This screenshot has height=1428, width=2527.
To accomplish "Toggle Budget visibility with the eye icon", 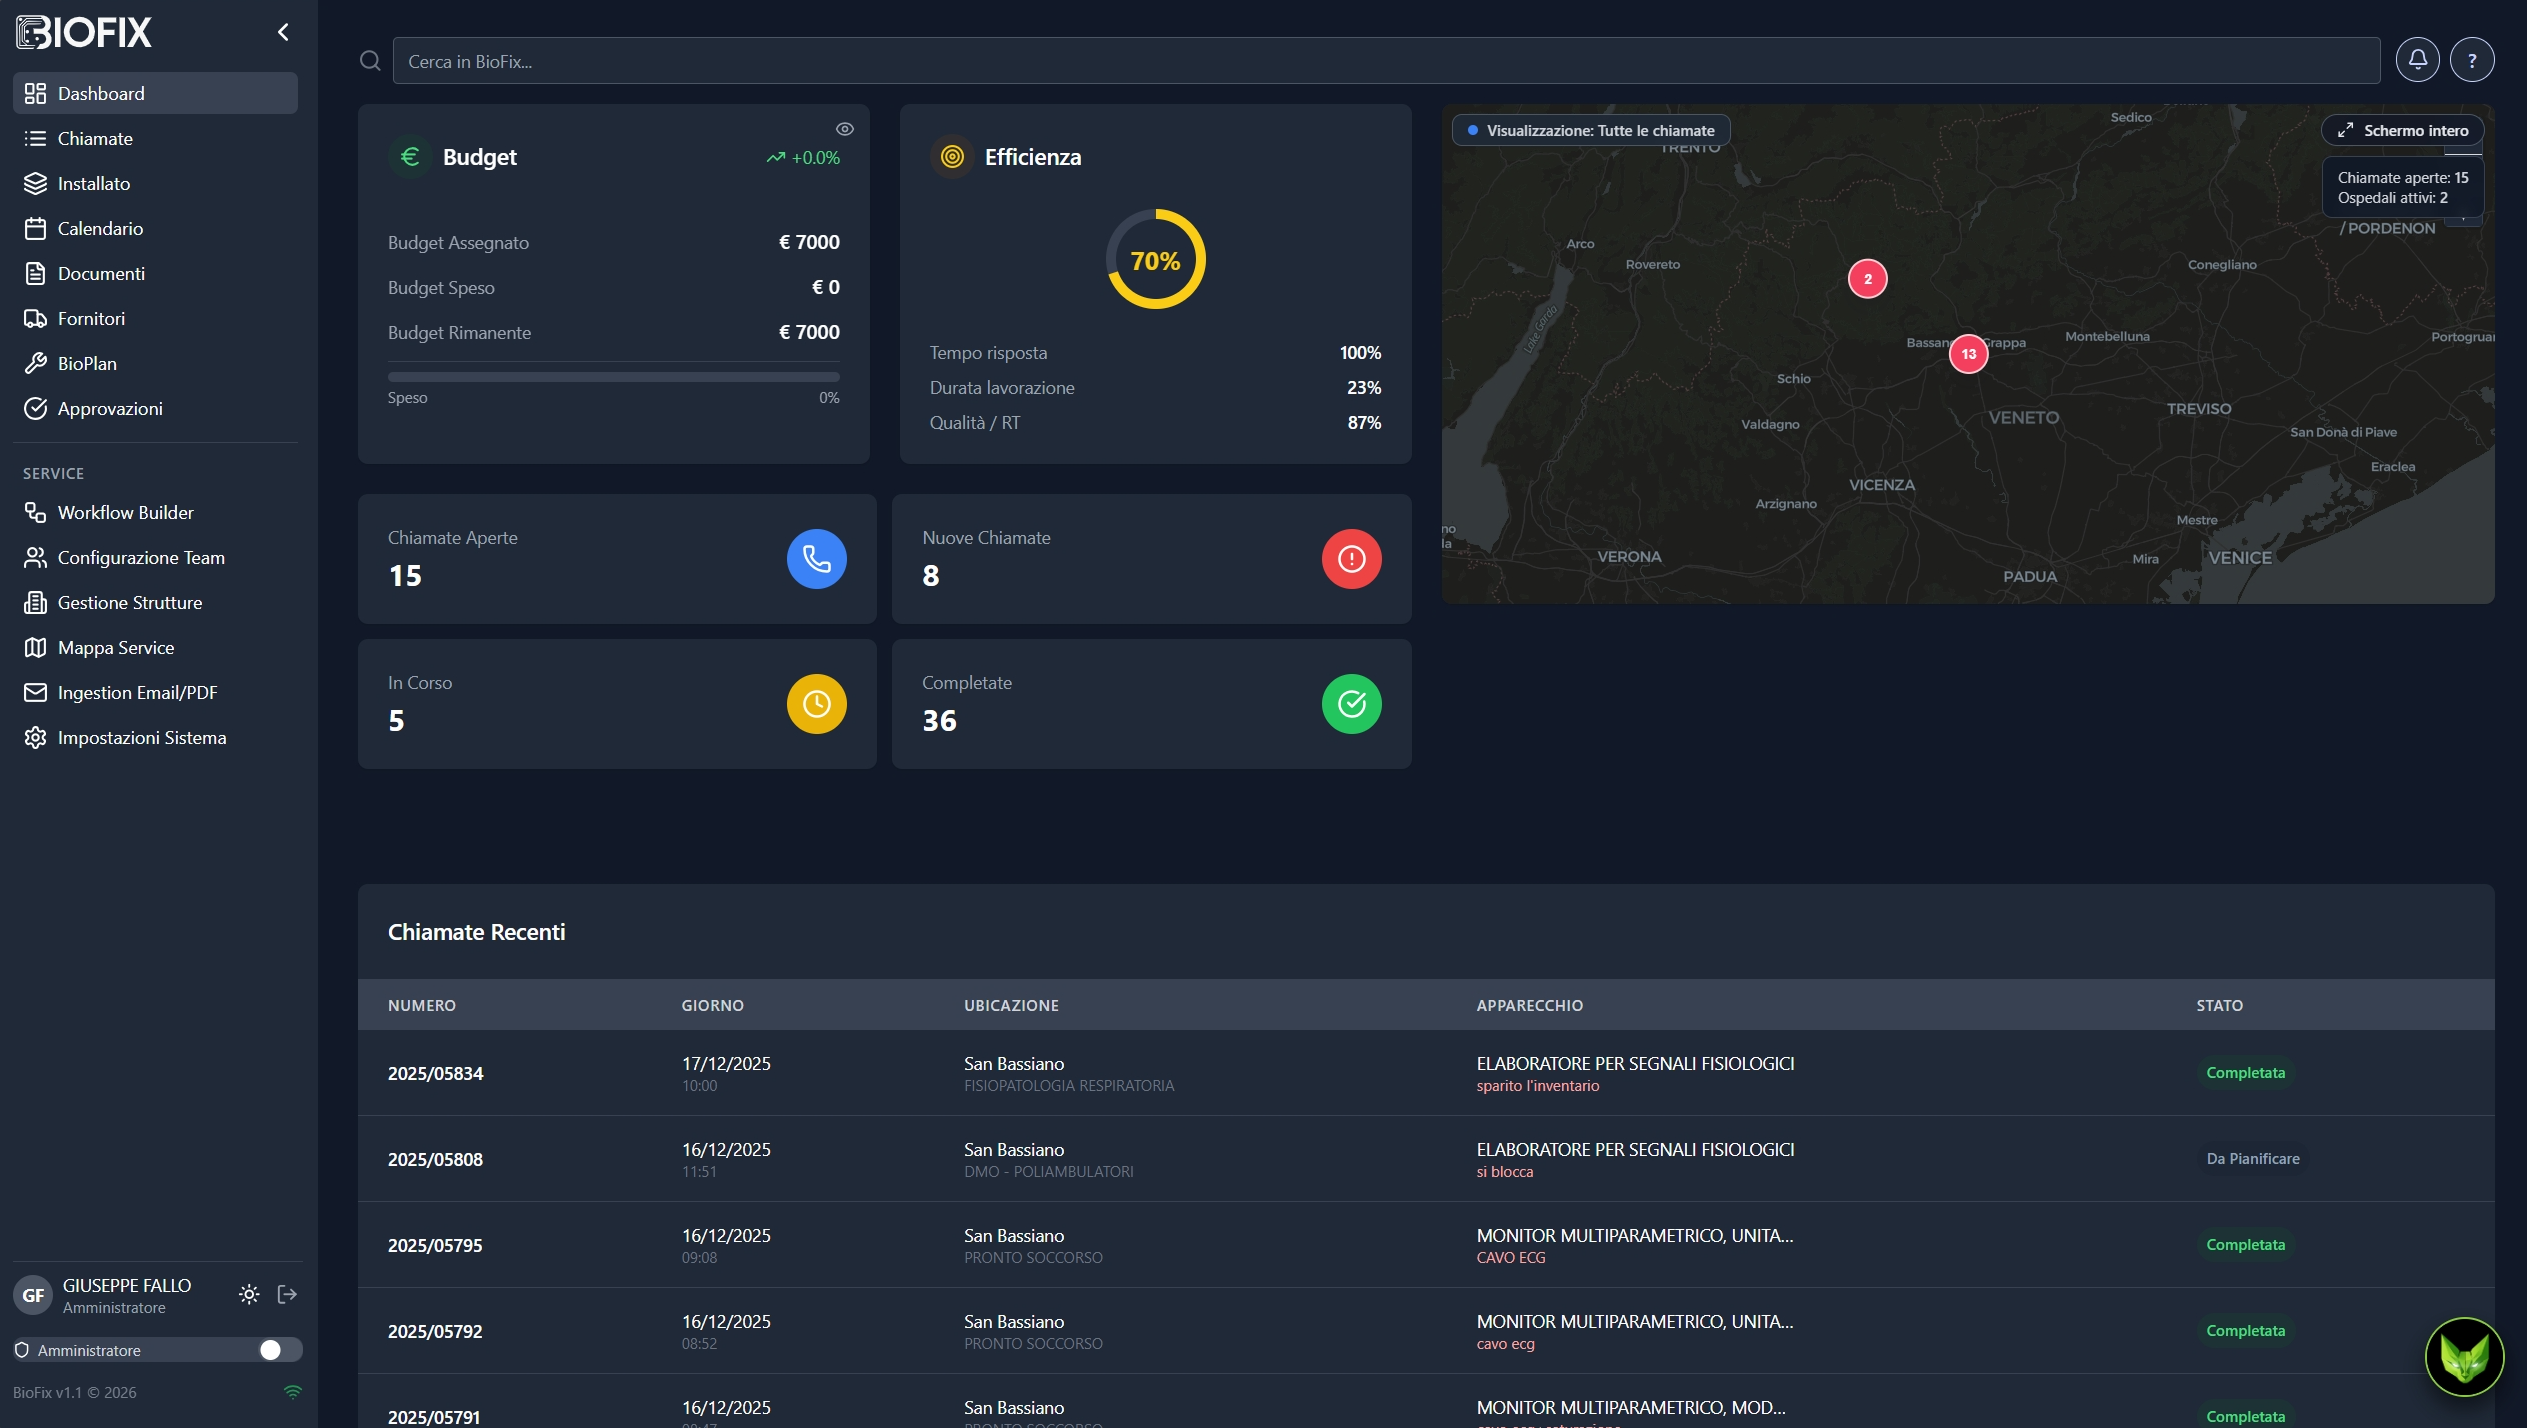I will pos(845,128).
